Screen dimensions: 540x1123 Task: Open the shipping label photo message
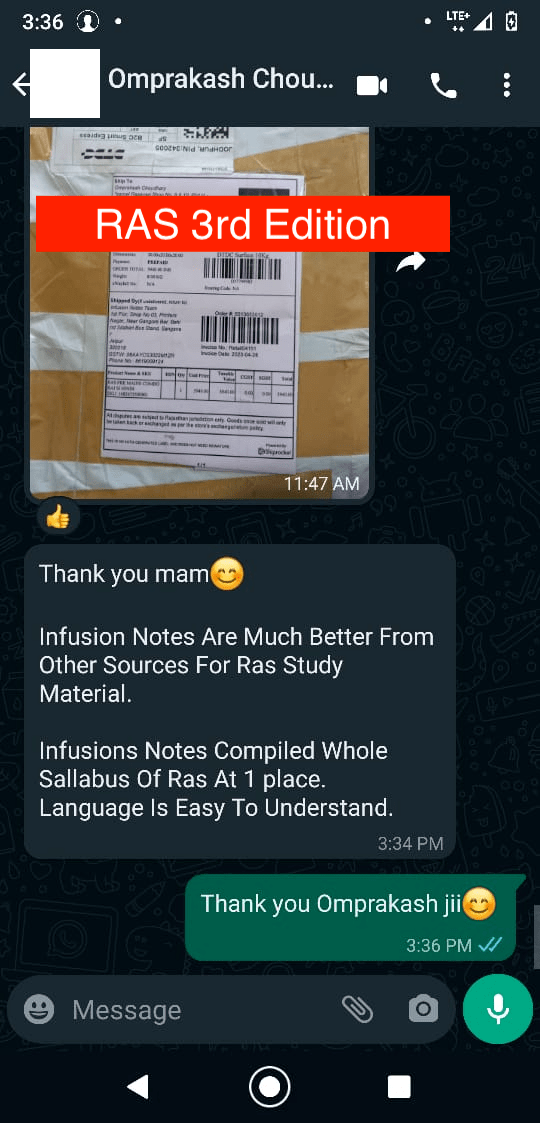point(200,313)
